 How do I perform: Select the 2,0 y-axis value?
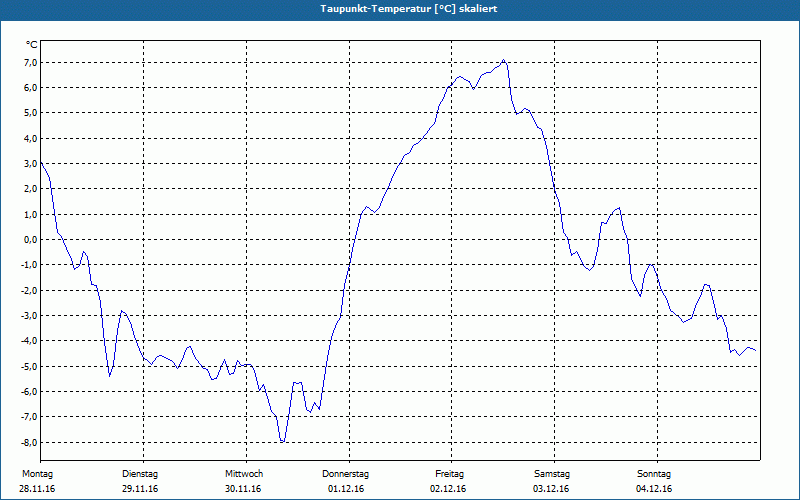pyautogui.click(x=31, y=189)
